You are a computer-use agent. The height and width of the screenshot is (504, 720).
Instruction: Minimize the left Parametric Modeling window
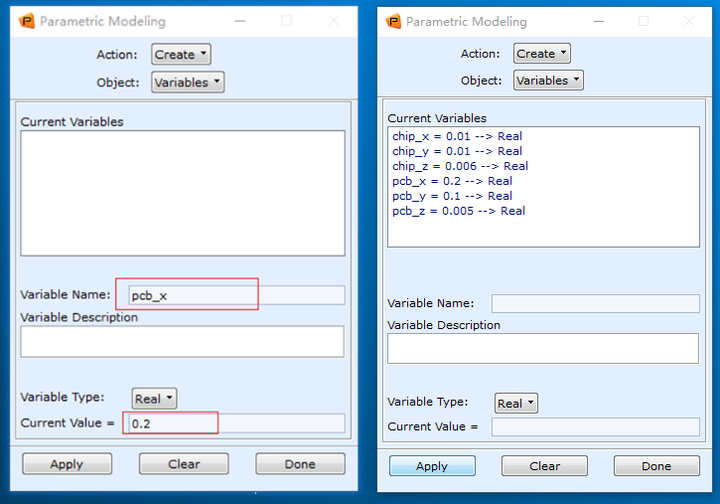(x=240, y=21)
